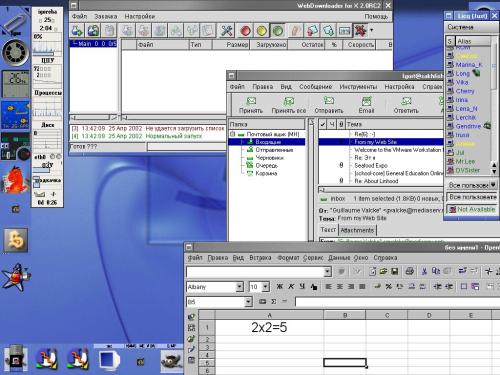Open the Вставка menu in OpenOffice Calc
500x375 pixels.
click(260, 258)
